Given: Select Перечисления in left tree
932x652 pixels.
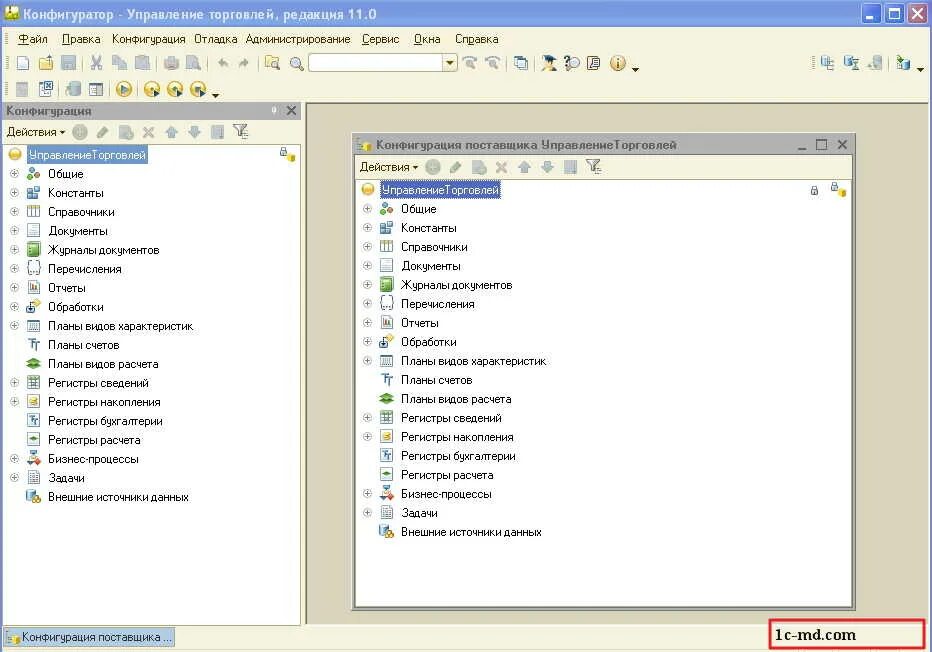Looking at the screenshot, I should tap(84, 269).
